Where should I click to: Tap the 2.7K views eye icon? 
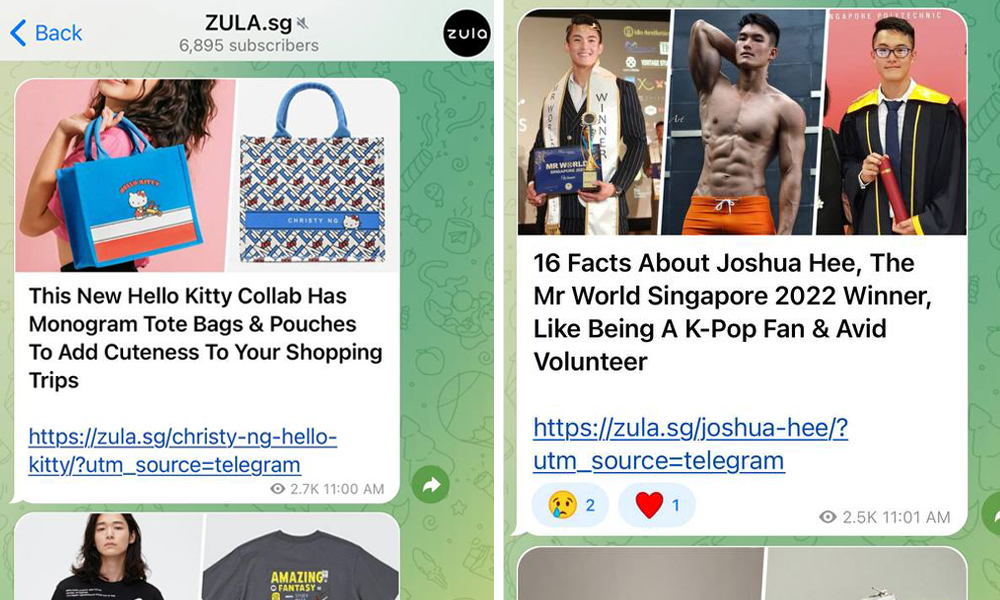(x=277, y=488)
